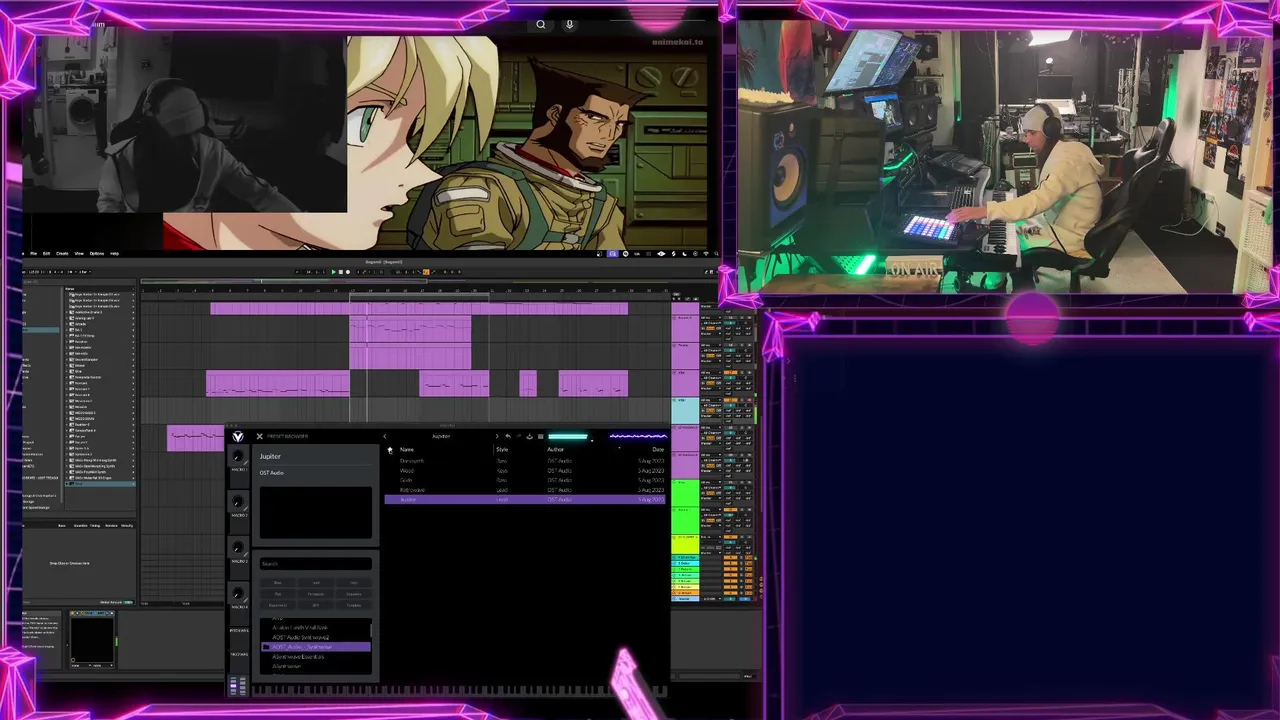The width and height of the screenshot is (1280, 720).
Task: Toggle the orange draw mode button
Action: pyautogui.click(x=426, y=272)
